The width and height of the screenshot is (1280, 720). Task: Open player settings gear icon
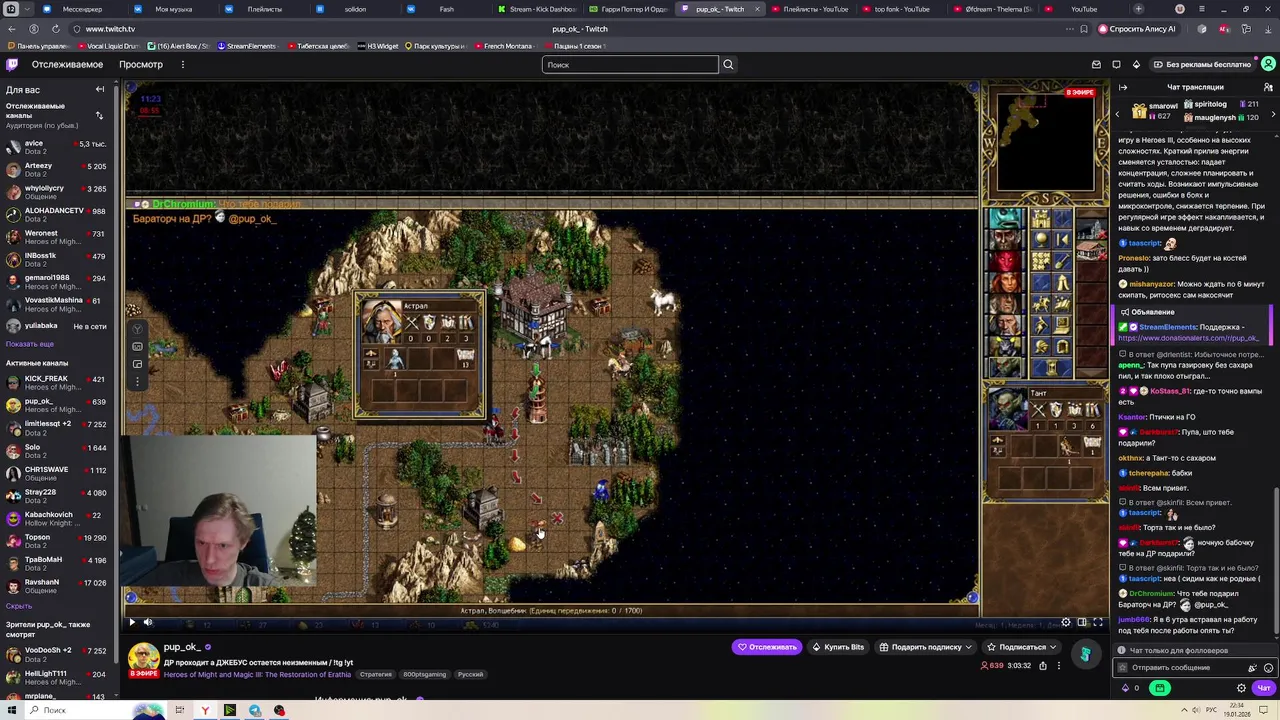point(1066,622)
